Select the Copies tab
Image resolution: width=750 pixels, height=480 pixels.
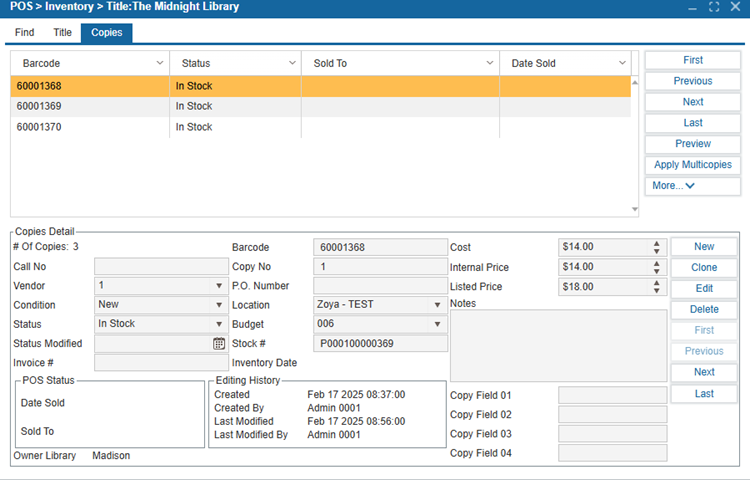pos(107,33)
